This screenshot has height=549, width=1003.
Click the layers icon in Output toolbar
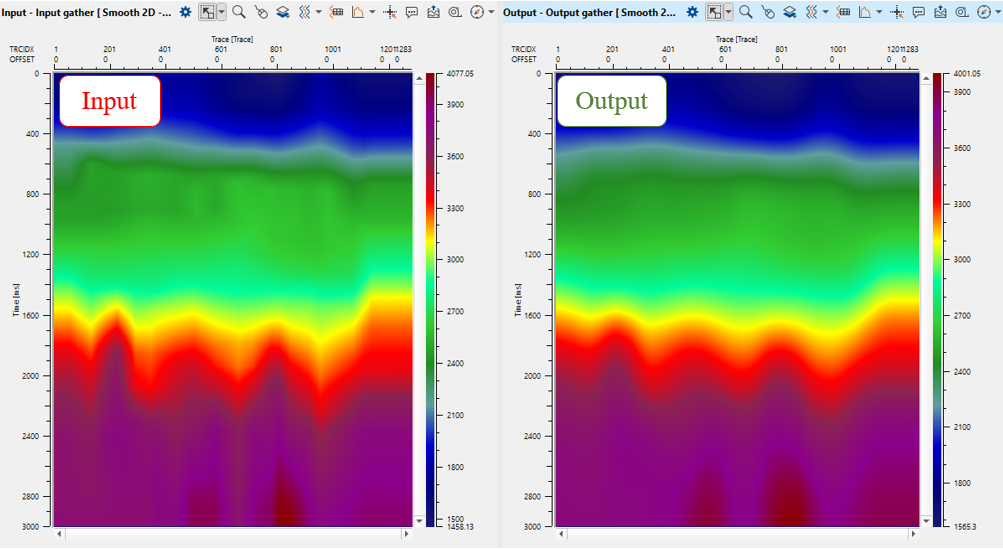(x=789, y=12)
